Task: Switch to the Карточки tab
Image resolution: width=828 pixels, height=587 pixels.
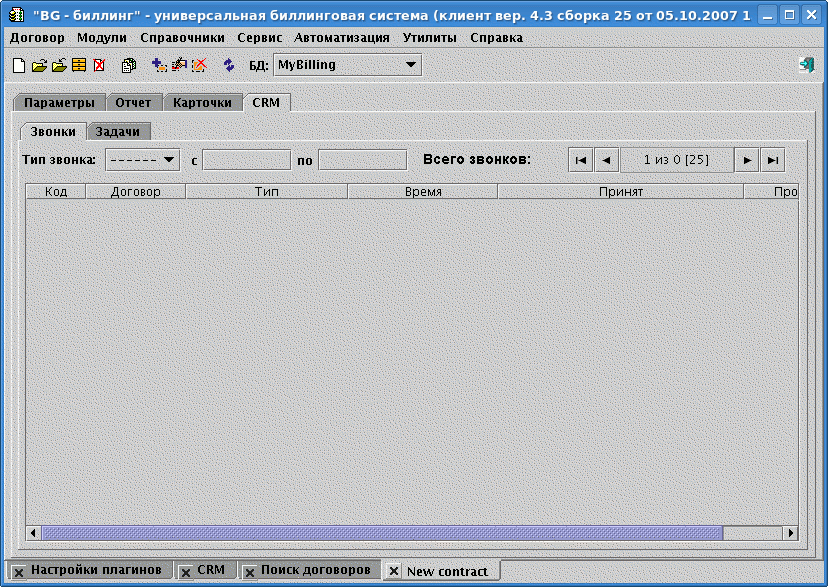Action: [202, 103]
